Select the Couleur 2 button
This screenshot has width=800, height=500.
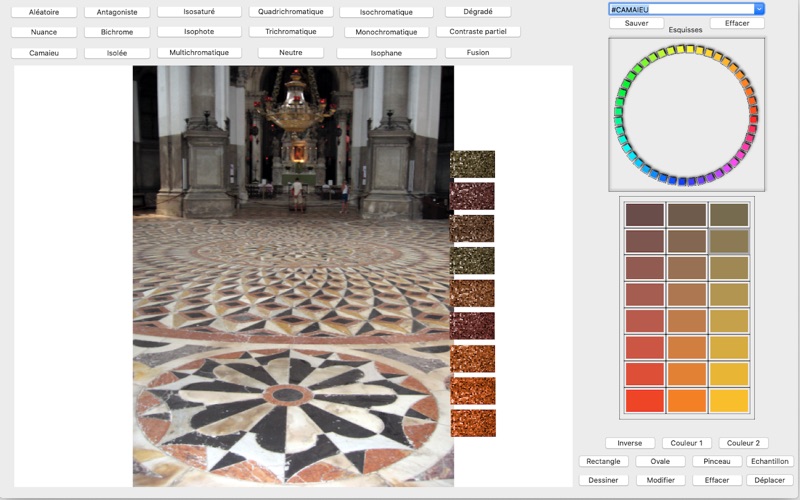743,443
